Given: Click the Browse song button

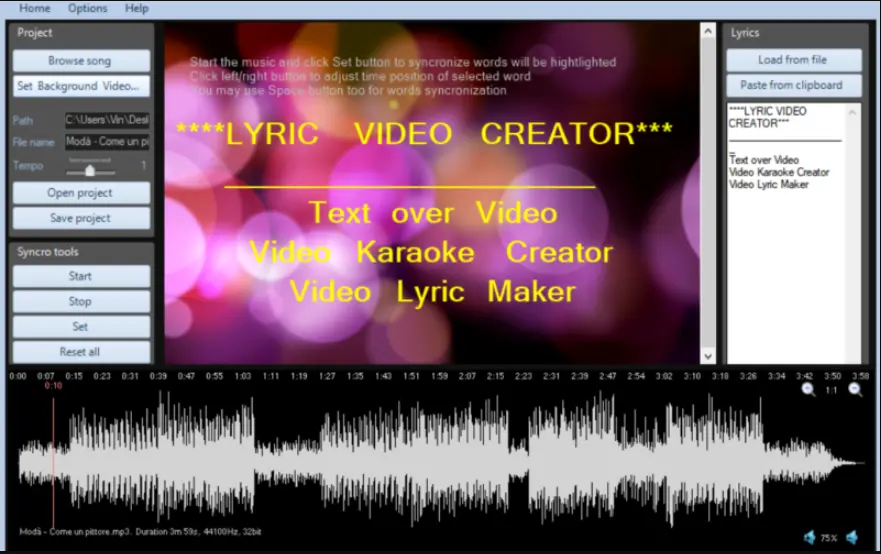Looking at the screenshot, I should (81, 61).
